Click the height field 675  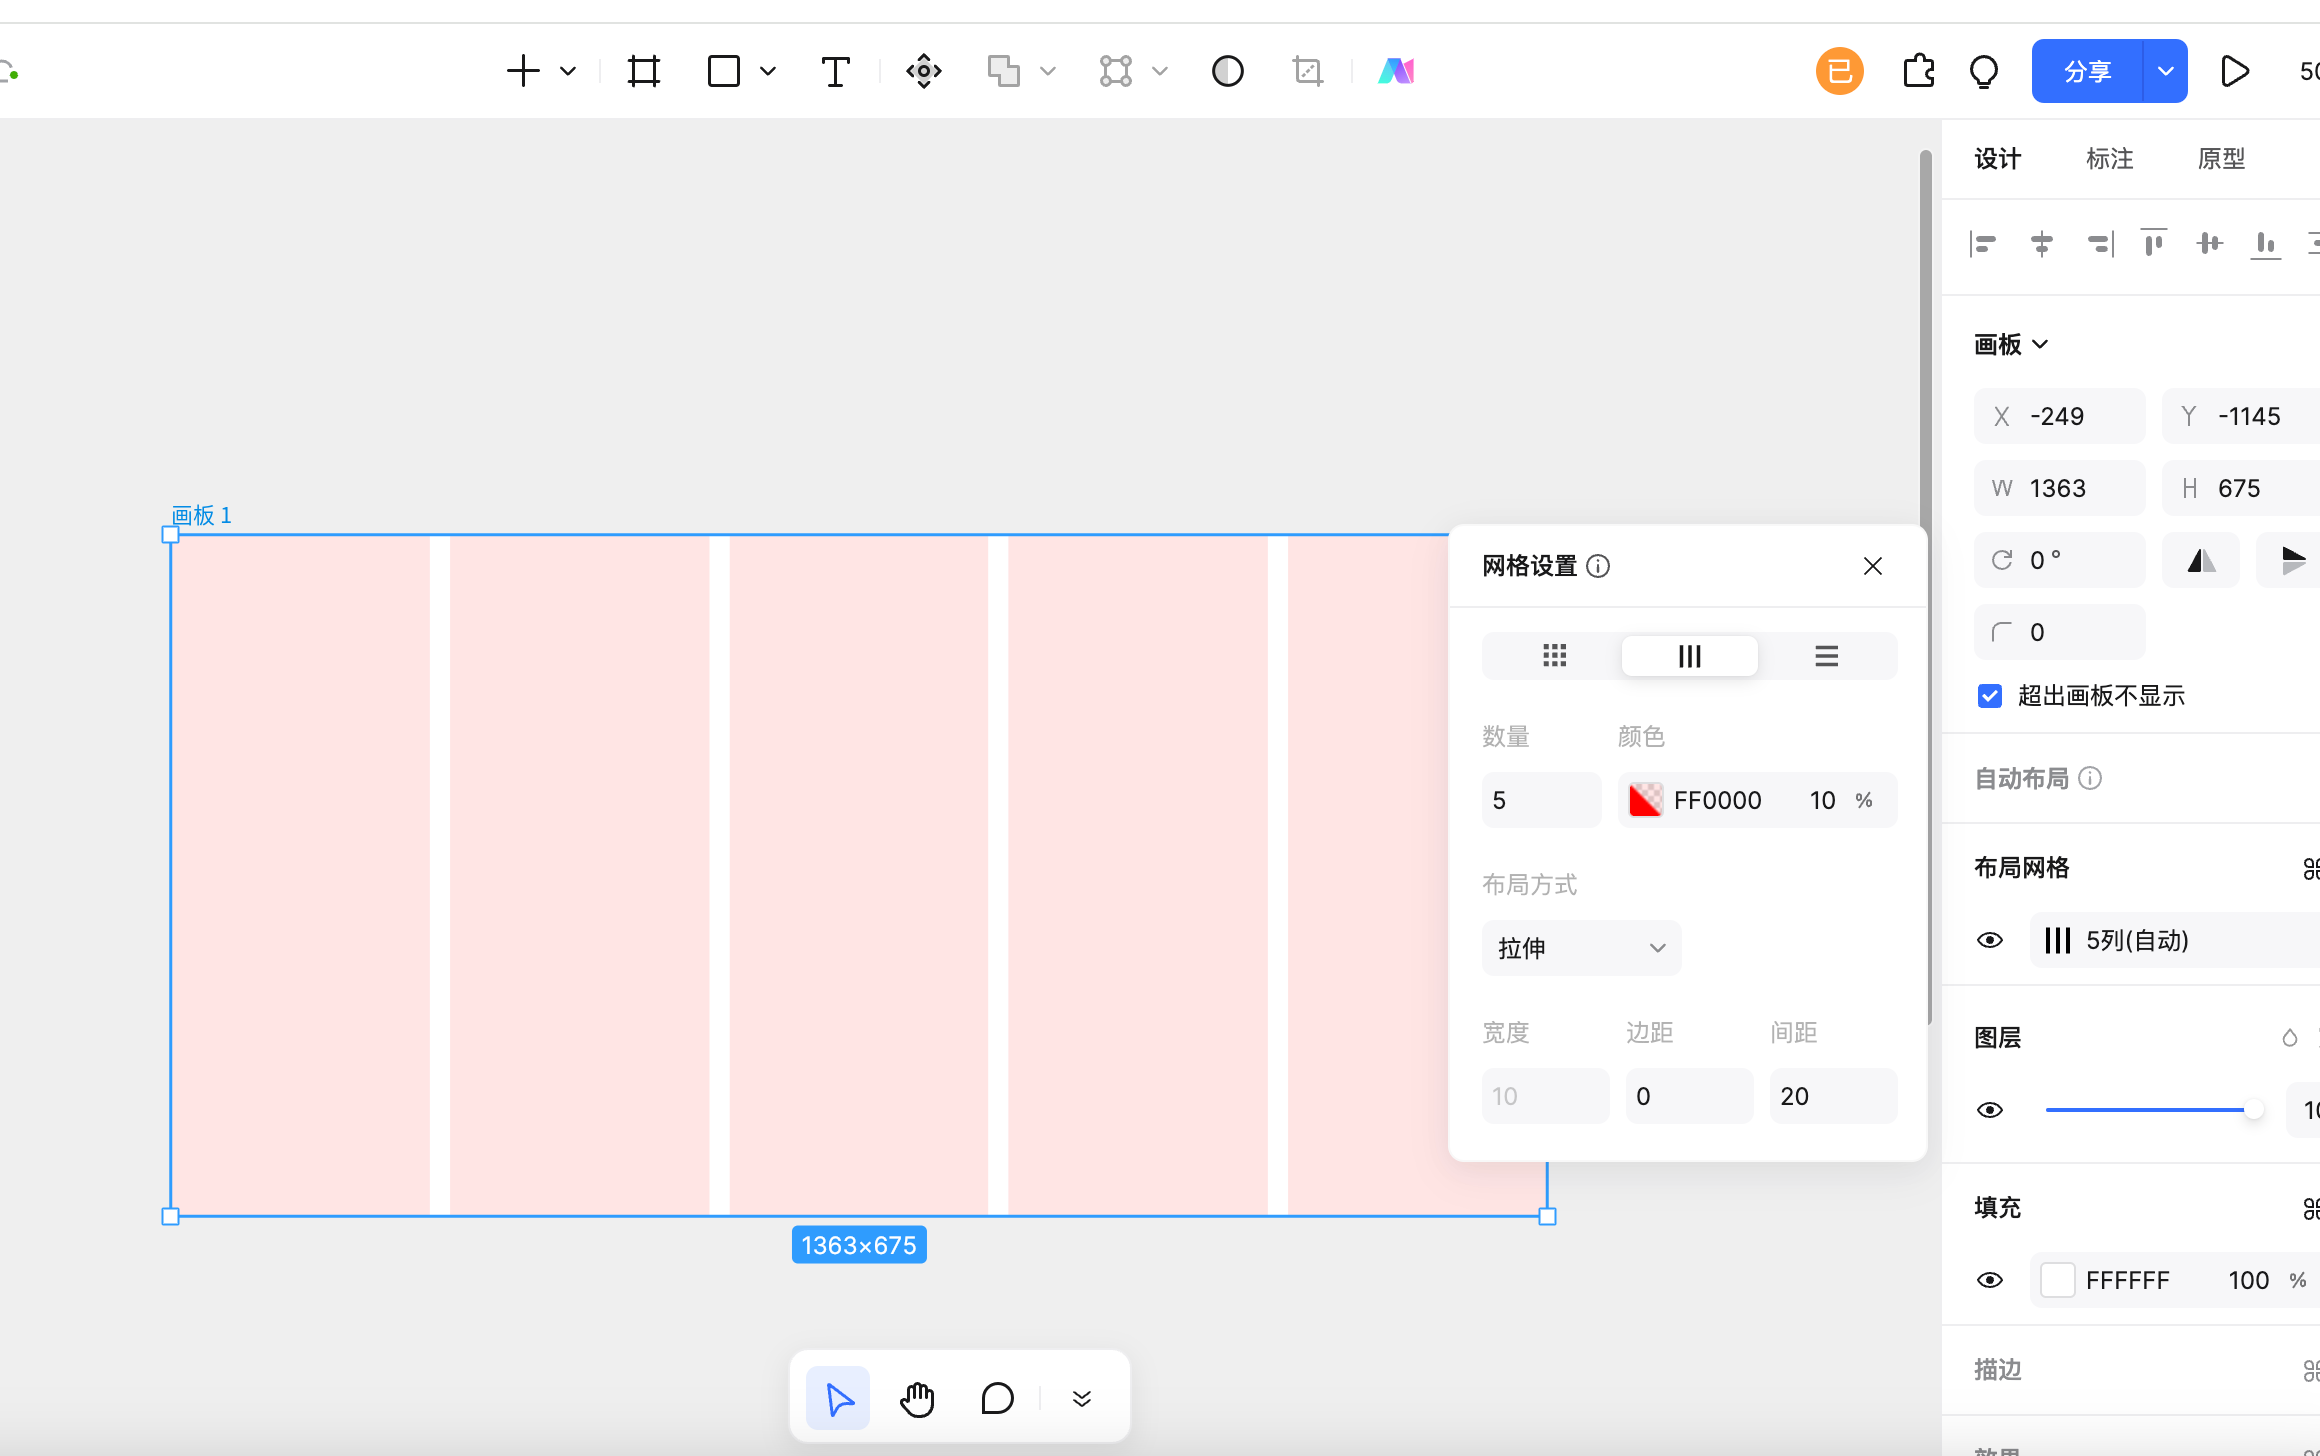[2242, 488]
